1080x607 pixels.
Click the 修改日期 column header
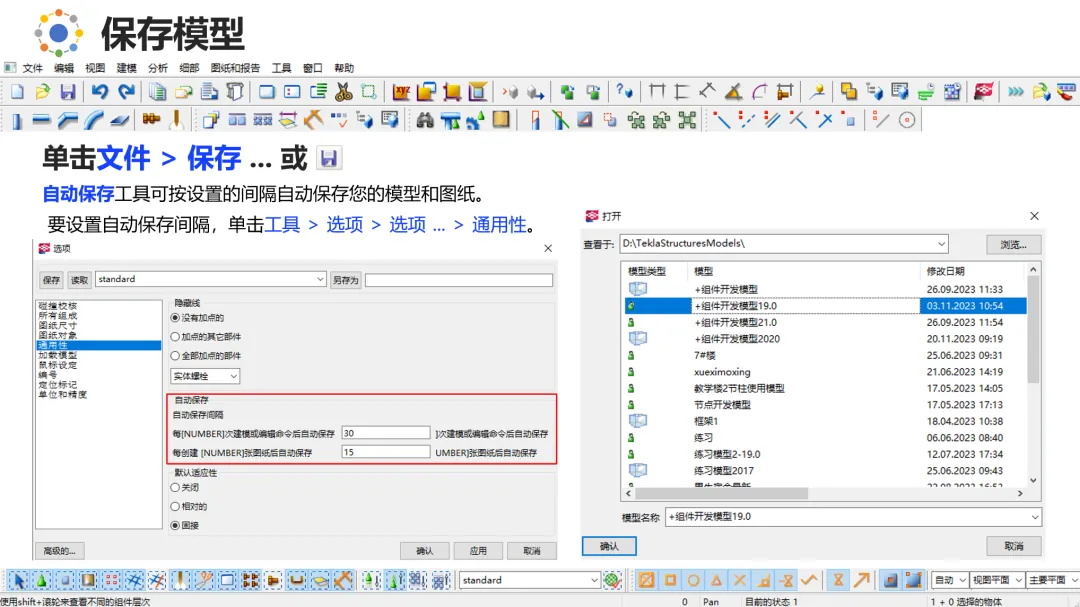point(946,271)
